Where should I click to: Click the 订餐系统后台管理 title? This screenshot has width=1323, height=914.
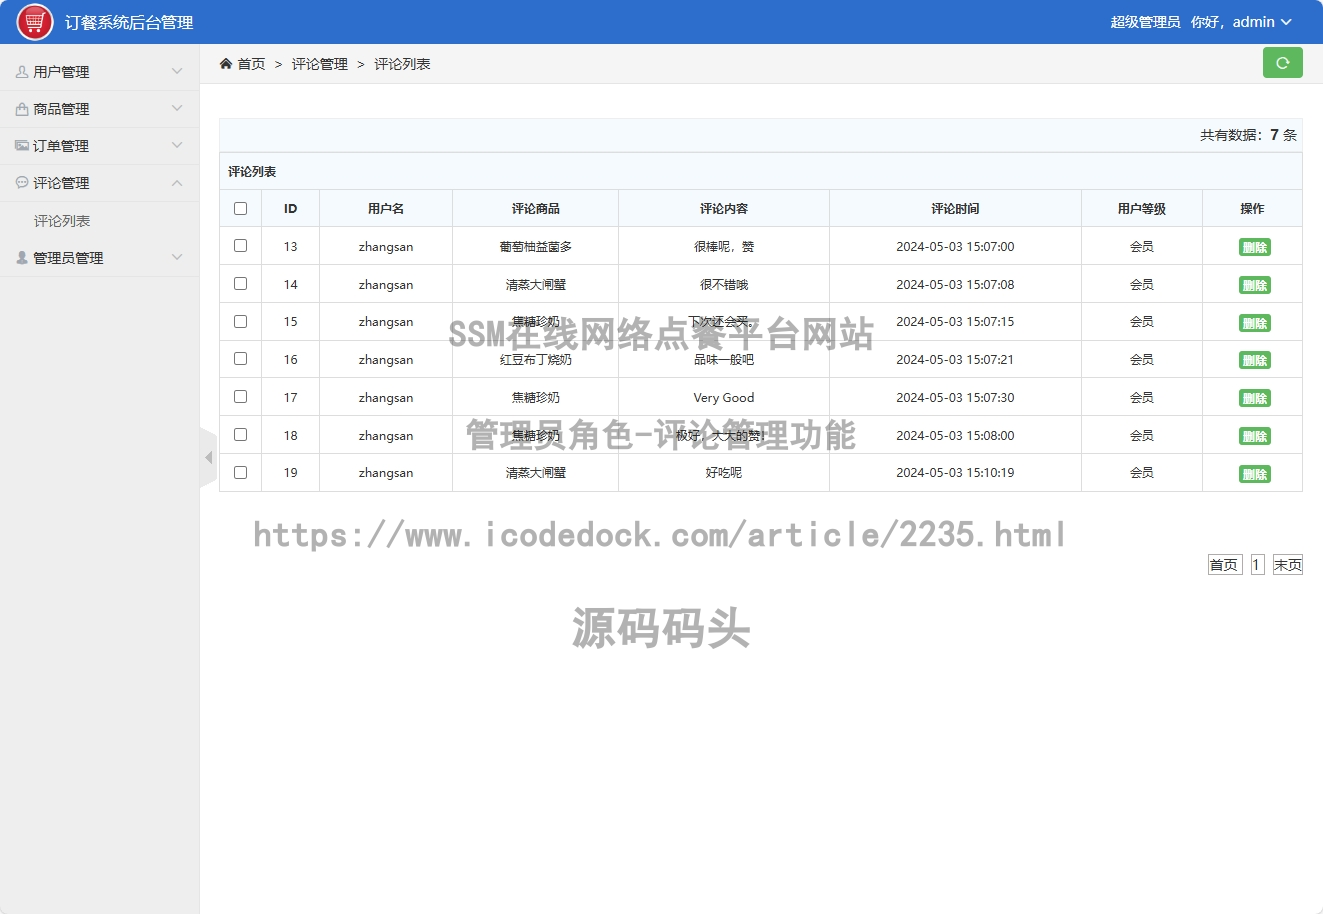pyautogui.click(x=129, y=22)
